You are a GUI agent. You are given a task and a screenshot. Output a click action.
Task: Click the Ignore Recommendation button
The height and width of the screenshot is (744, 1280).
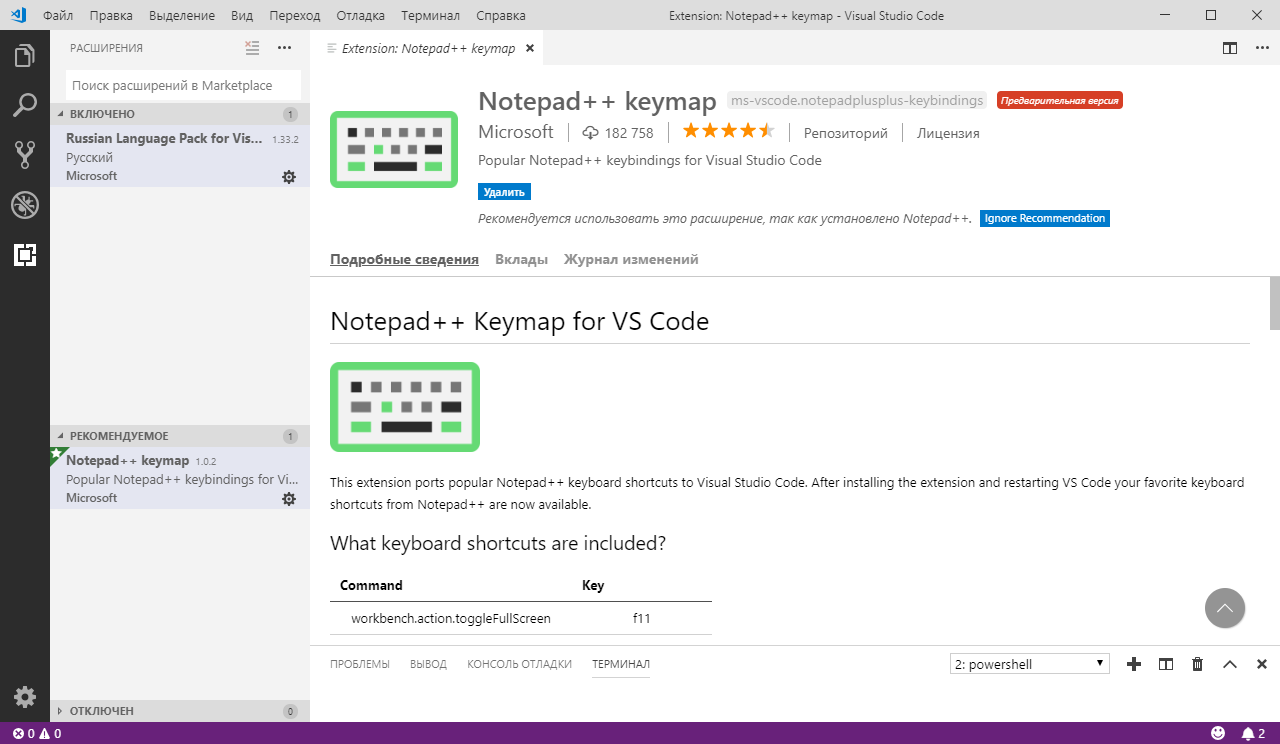[1045, 218]
